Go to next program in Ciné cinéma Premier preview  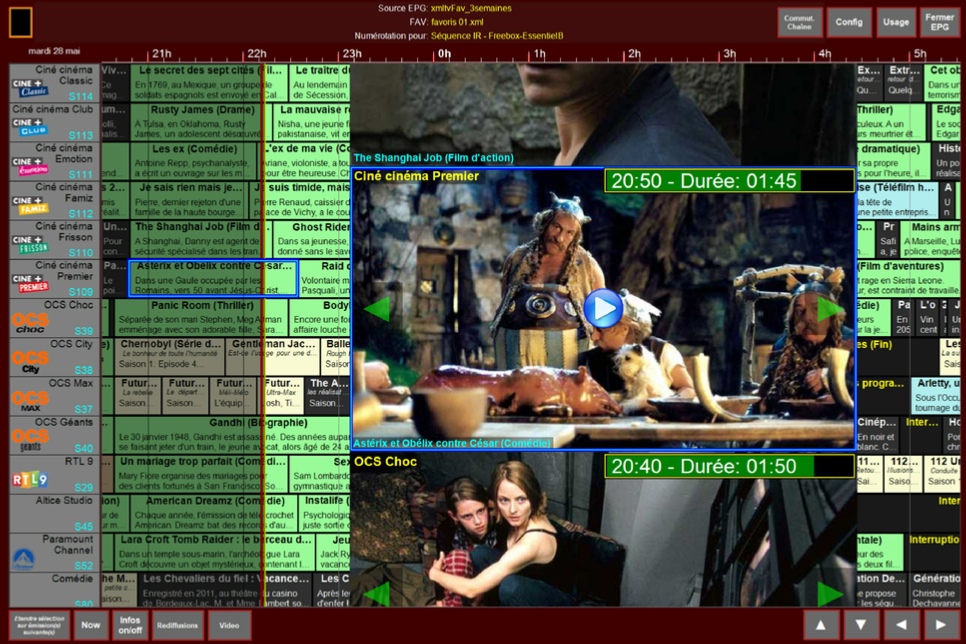click(830, 308)
